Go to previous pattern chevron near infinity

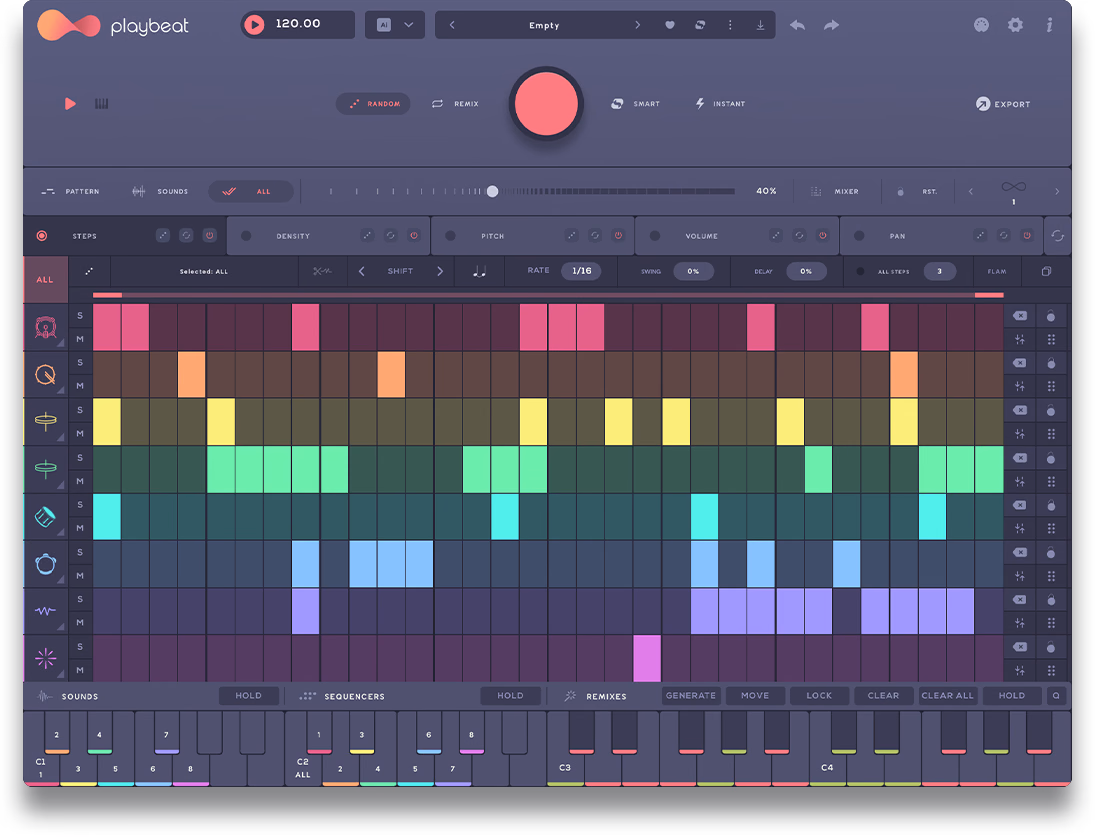(970, 191)
